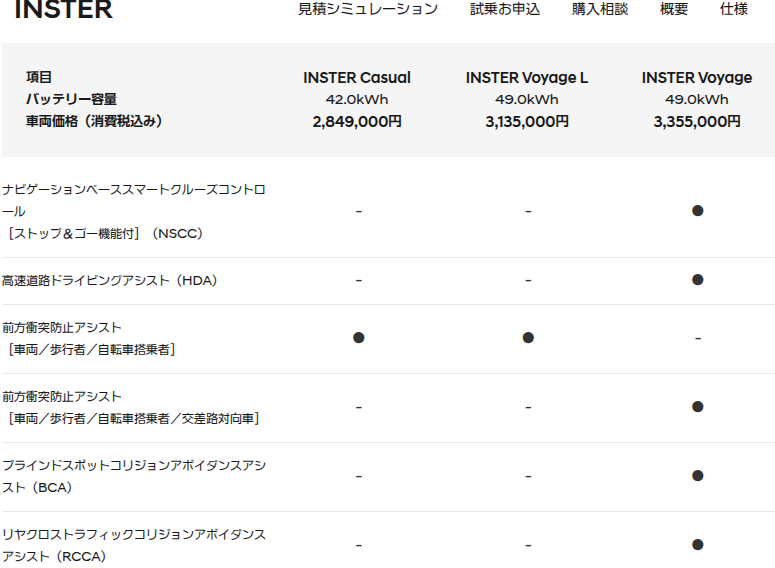Switch to the 仕様 tab
This screenshot has width=775, height=568.
point(733,9)
